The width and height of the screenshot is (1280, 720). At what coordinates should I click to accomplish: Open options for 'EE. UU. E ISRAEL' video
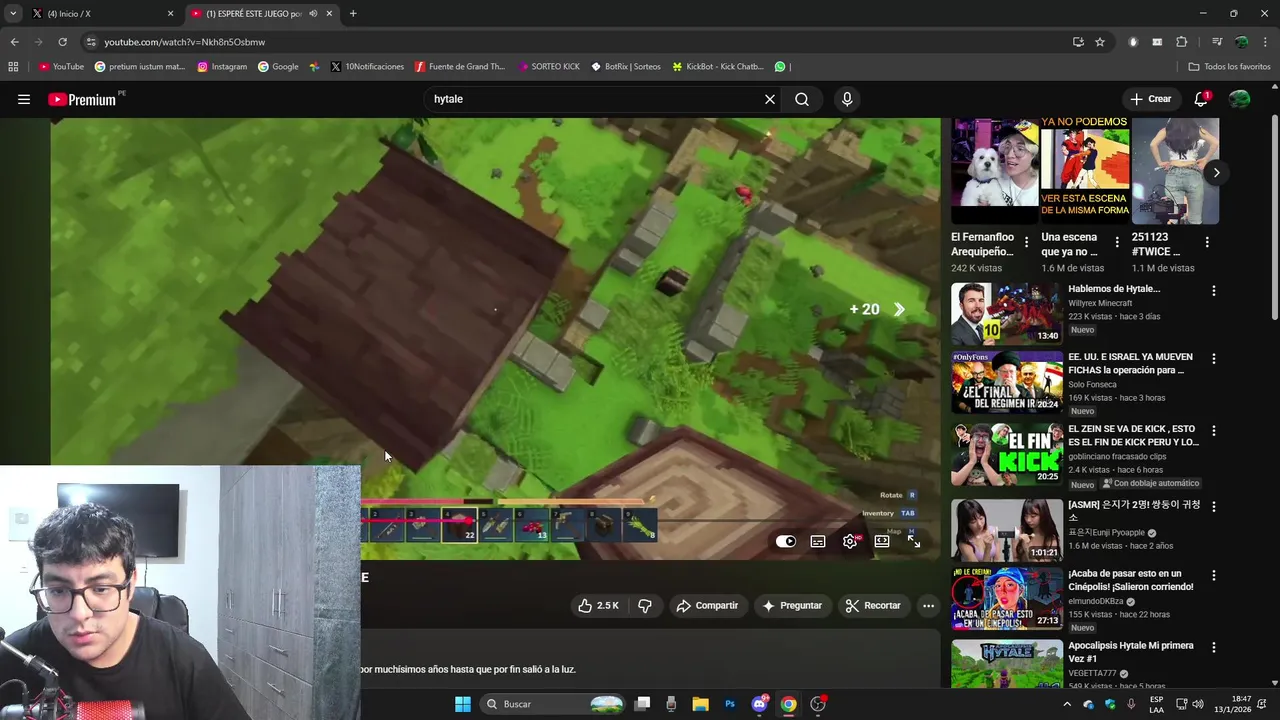1214,359
